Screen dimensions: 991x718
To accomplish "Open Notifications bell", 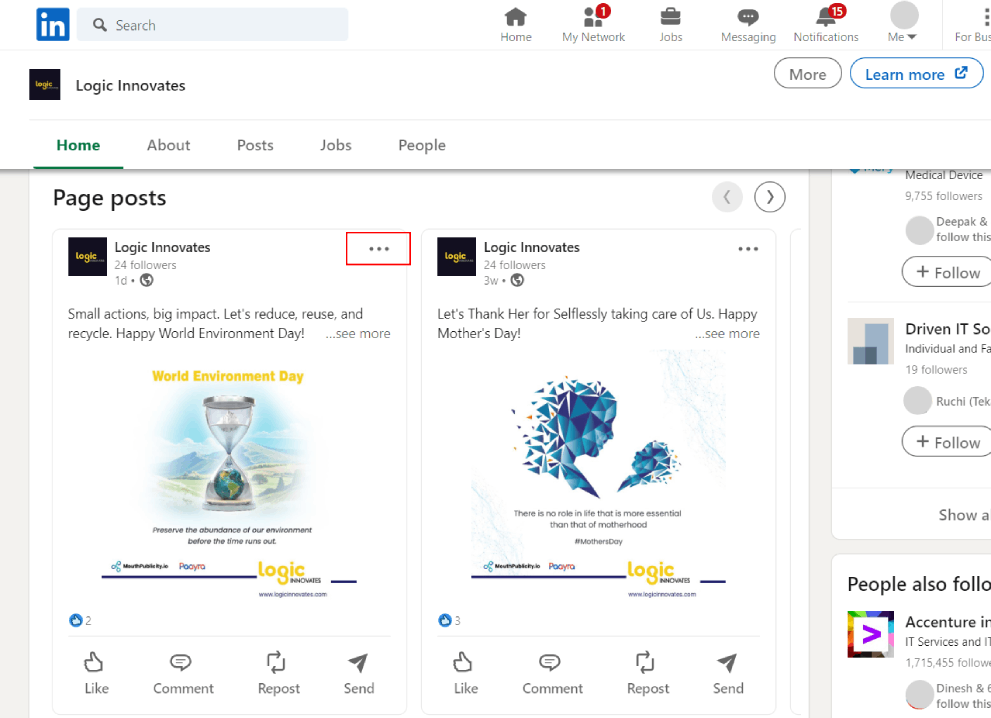I will coord(826,25).
